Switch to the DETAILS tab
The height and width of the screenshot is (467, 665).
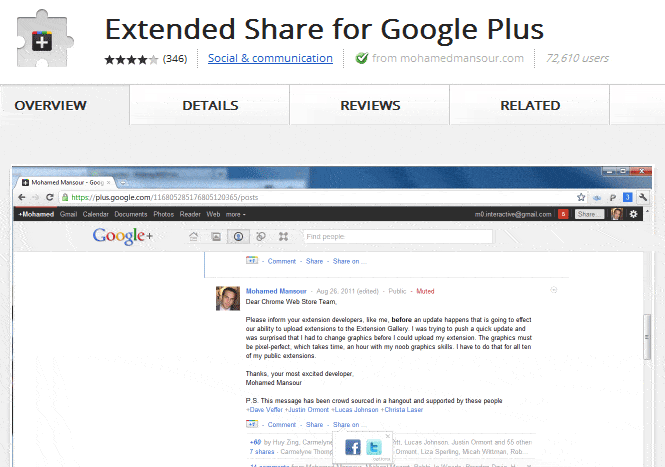pyautogui.click(x=210, y=105)
